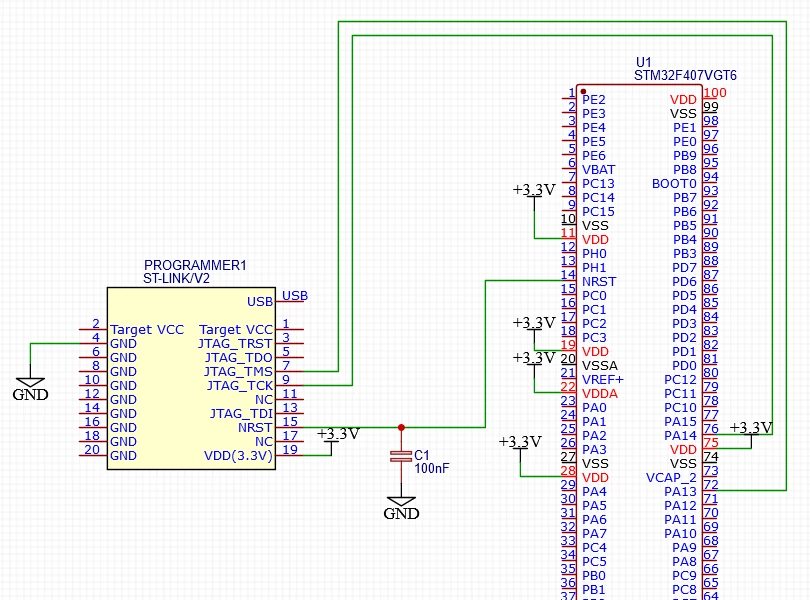Viewport: 810px width, 600px height.
Task: Select the ST-LINK/V2 part name label
Action: 176,279
